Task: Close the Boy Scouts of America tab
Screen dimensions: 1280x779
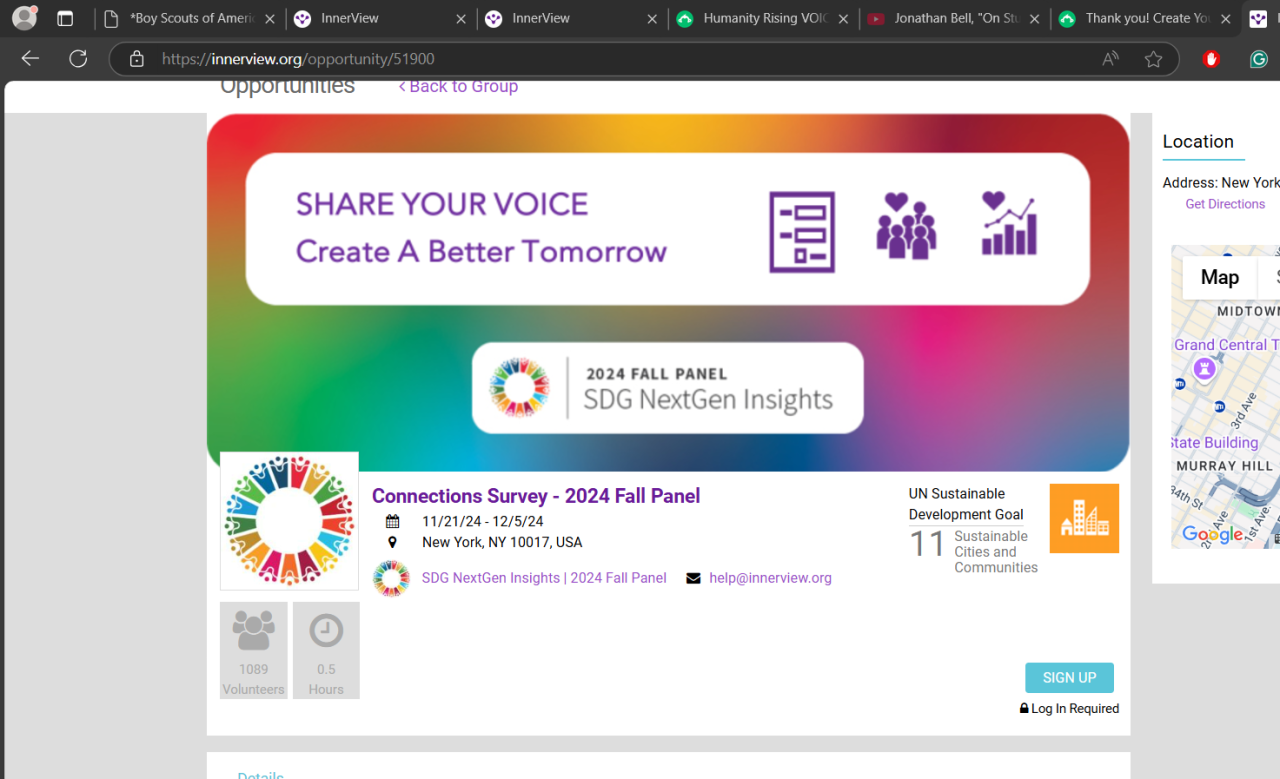Action: [270, 19]
